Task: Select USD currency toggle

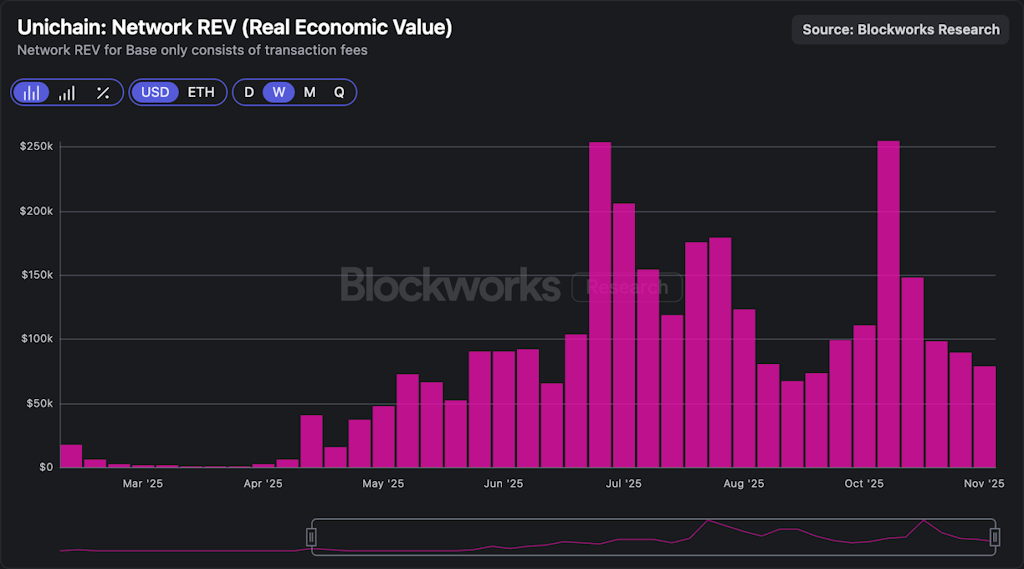Action: [155, 92]
